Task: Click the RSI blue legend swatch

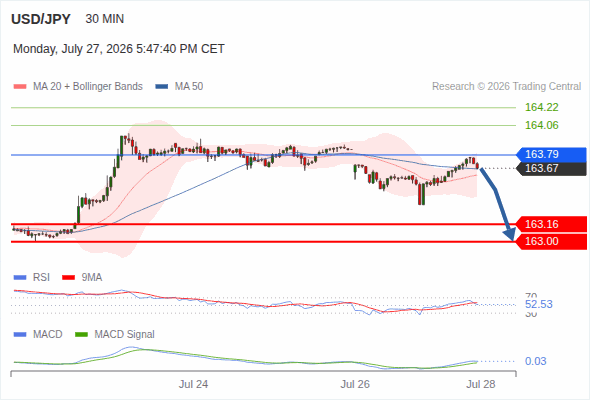Action: [x=20, y=278]
